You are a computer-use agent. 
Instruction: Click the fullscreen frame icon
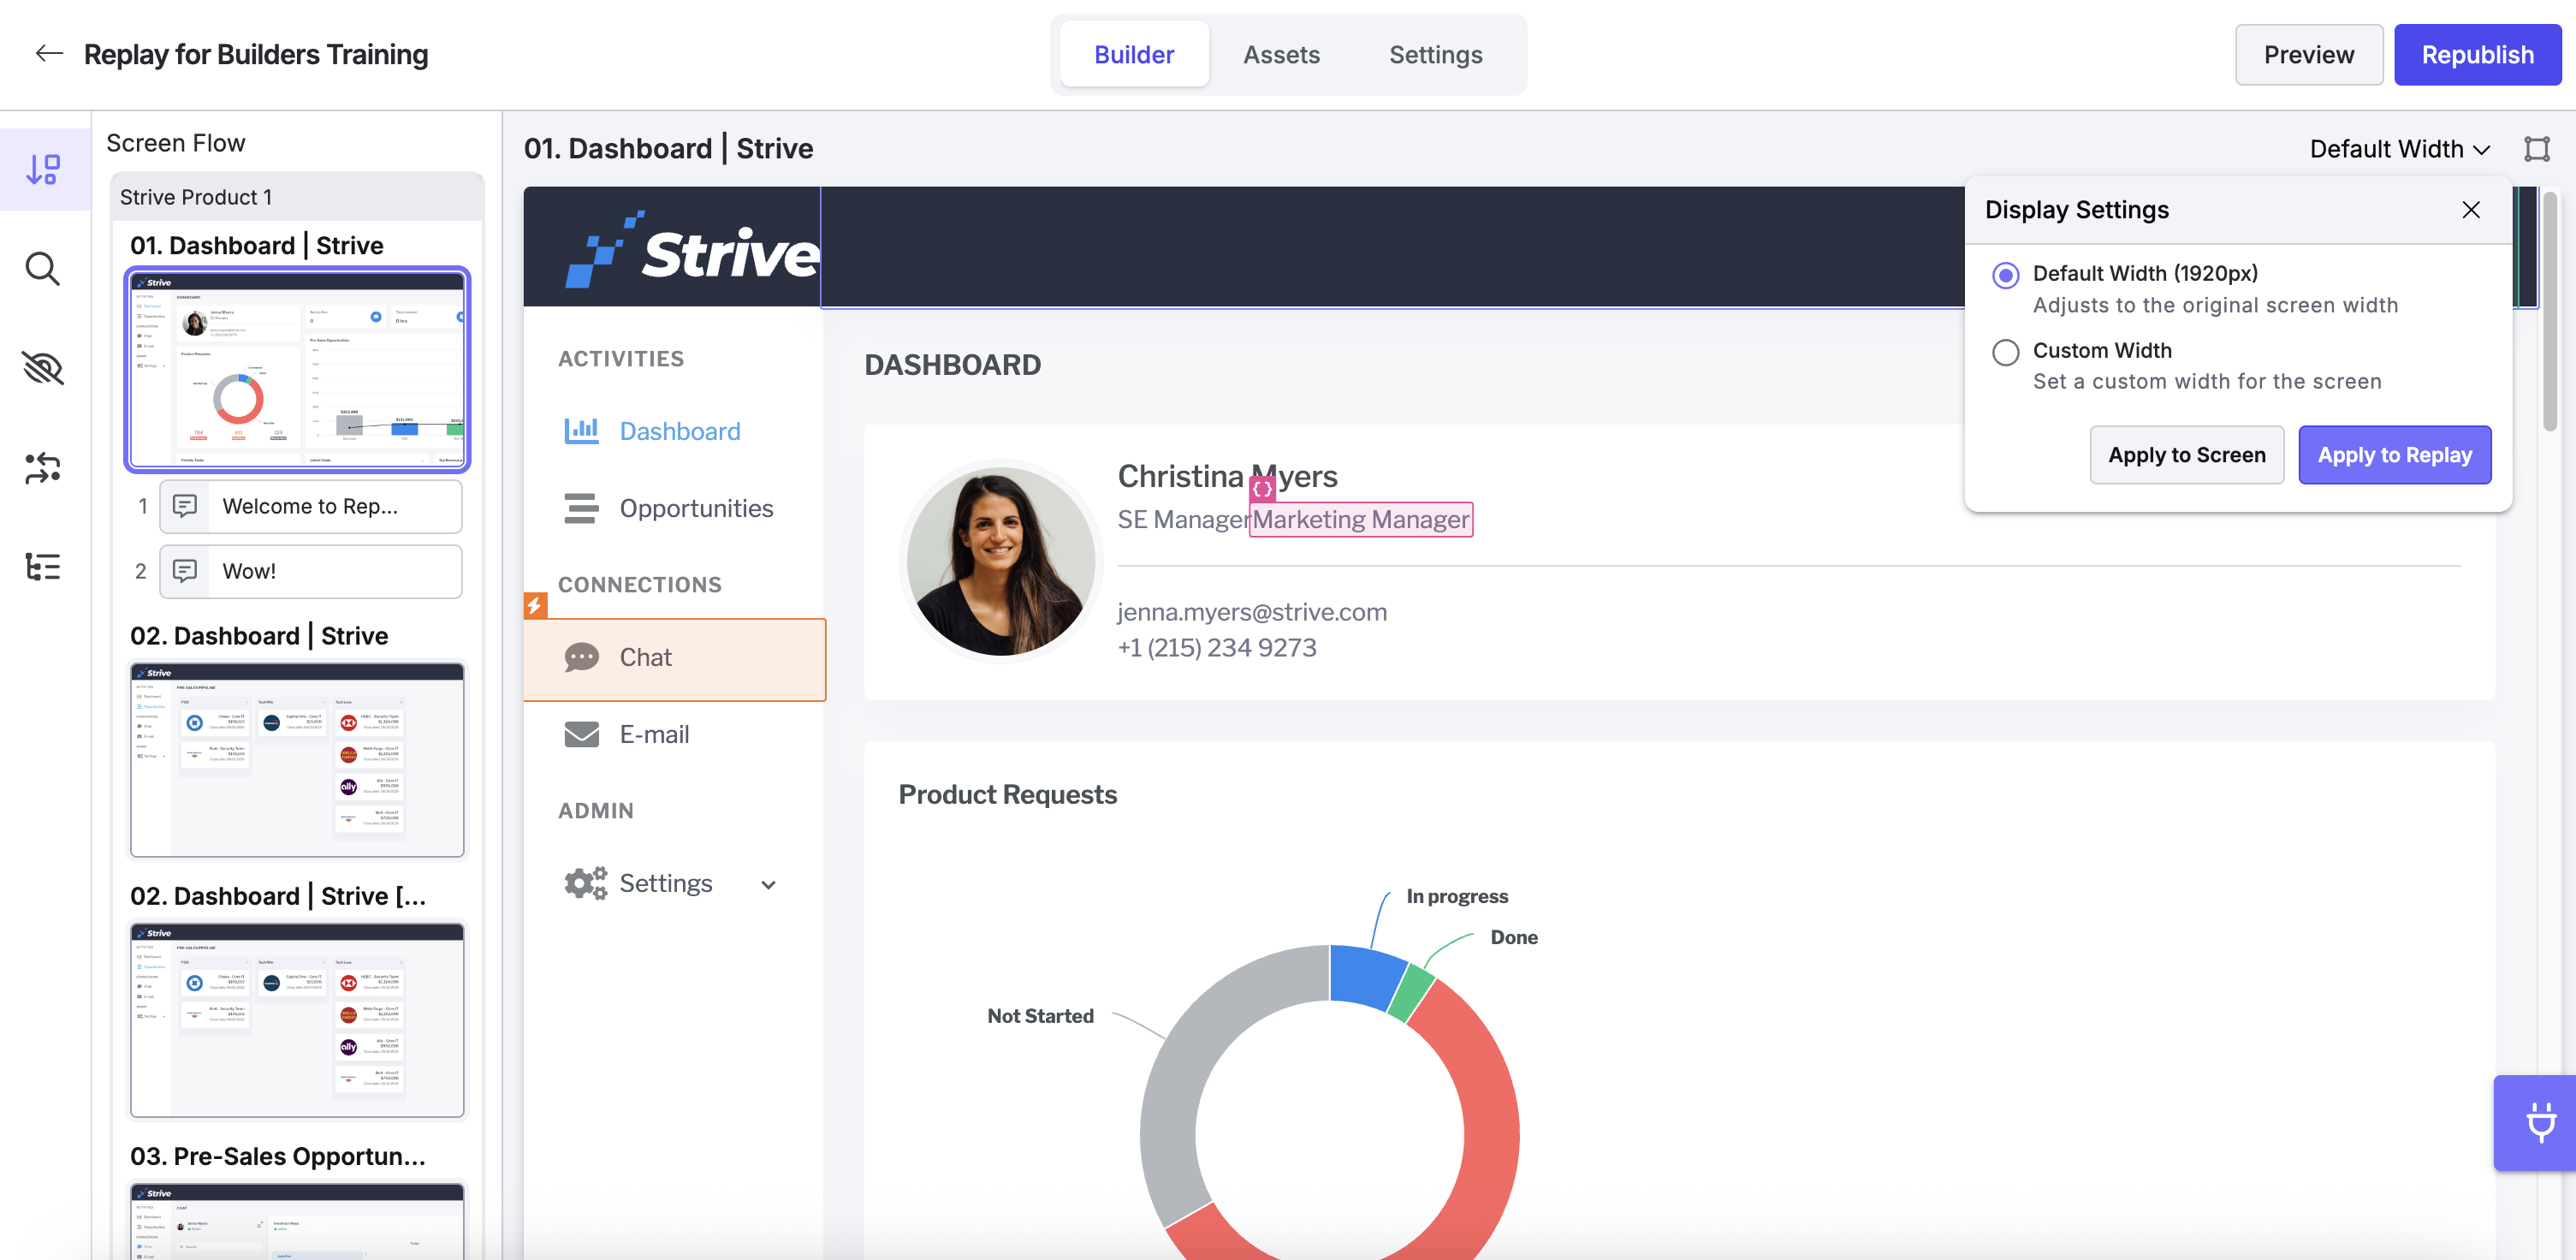pos(2536,149)
